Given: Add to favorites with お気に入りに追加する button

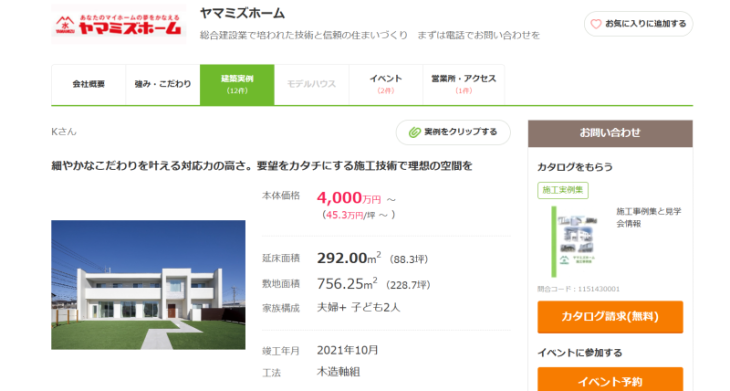Looking at the screenshot, I should click(x=638, y=24).
